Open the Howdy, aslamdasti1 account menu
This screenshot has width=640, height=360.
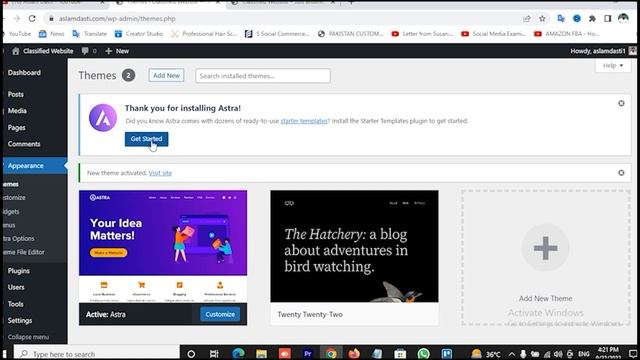coord(603,51)
